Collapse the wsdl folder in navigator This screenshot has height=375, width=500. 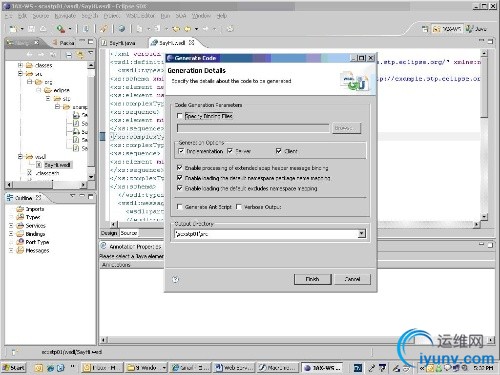point(20,156)
